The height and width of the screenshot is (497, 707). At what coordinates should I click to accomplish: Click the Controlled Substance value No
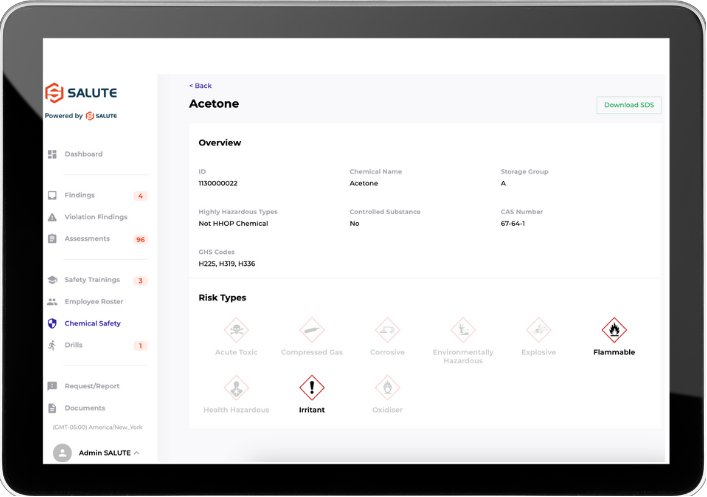pyautogui.click(x=354, y=224)
